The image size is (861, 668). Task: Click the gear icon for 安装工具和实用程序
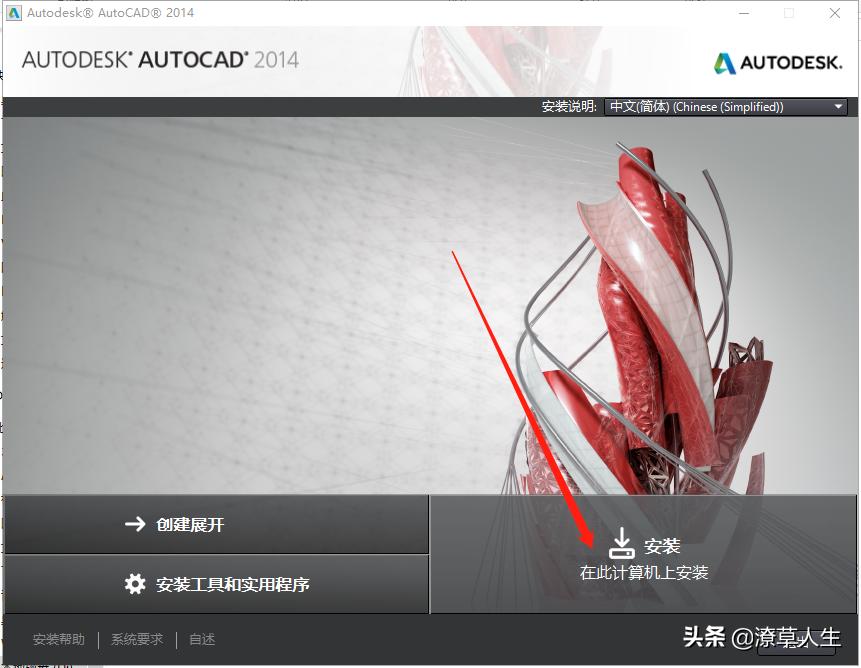tap(135, 583)
